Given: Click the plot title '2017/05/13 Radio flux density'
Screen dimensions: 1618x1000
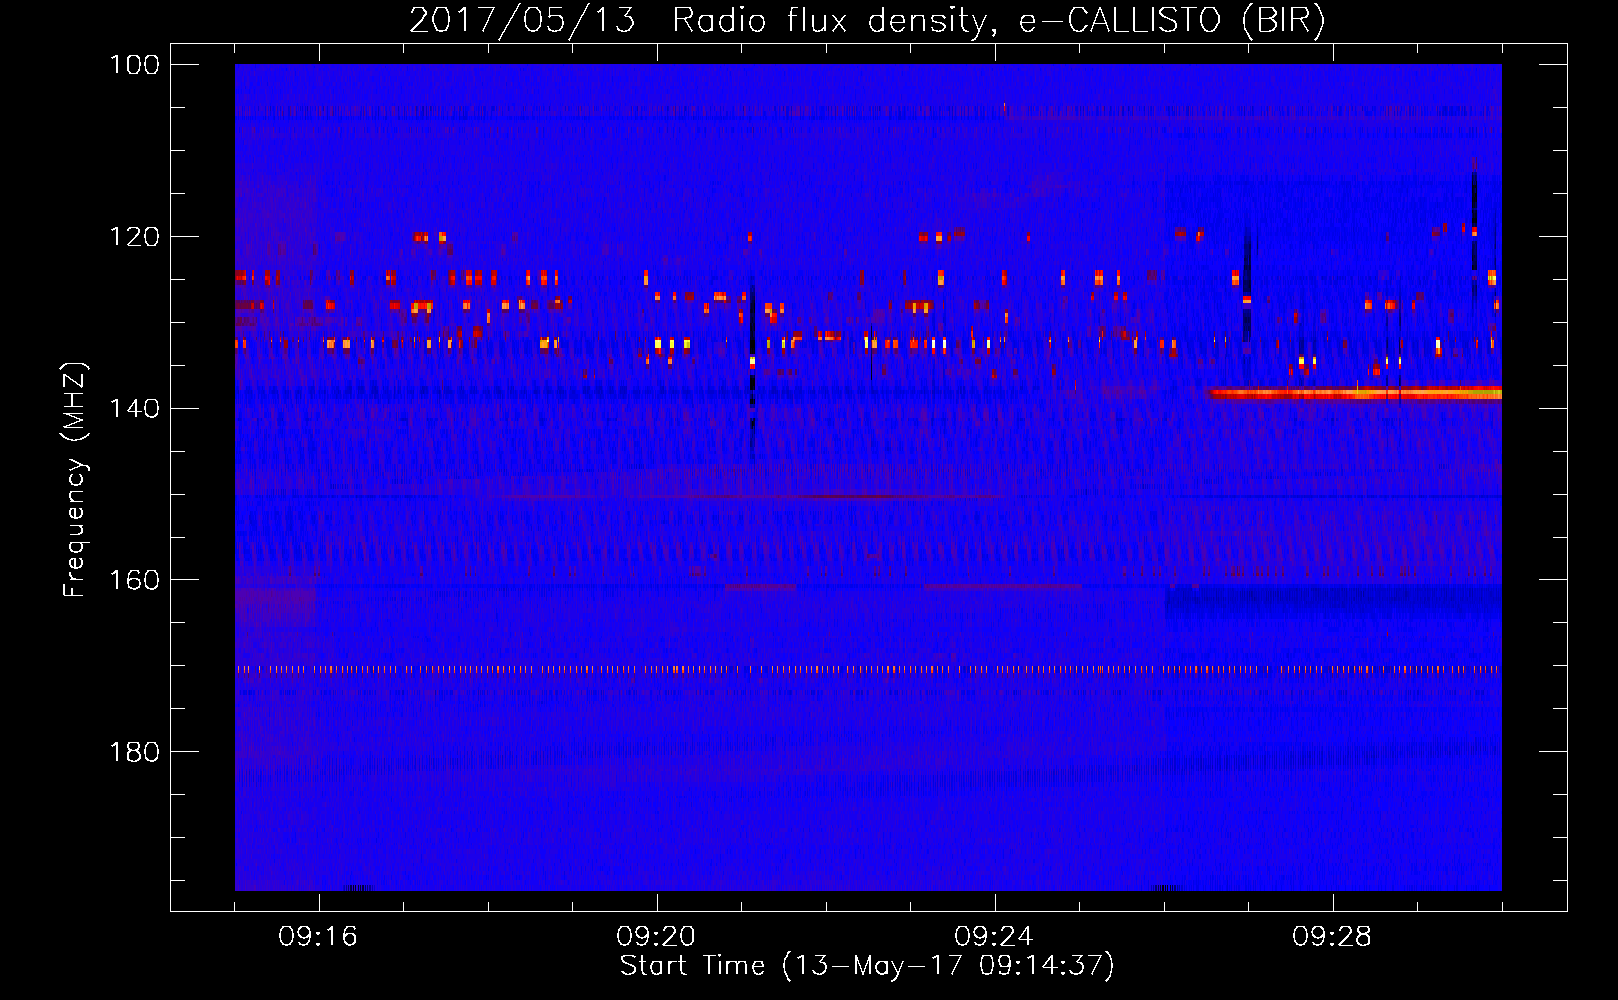Looking at the screenshot, I should [x=867, y=20].
